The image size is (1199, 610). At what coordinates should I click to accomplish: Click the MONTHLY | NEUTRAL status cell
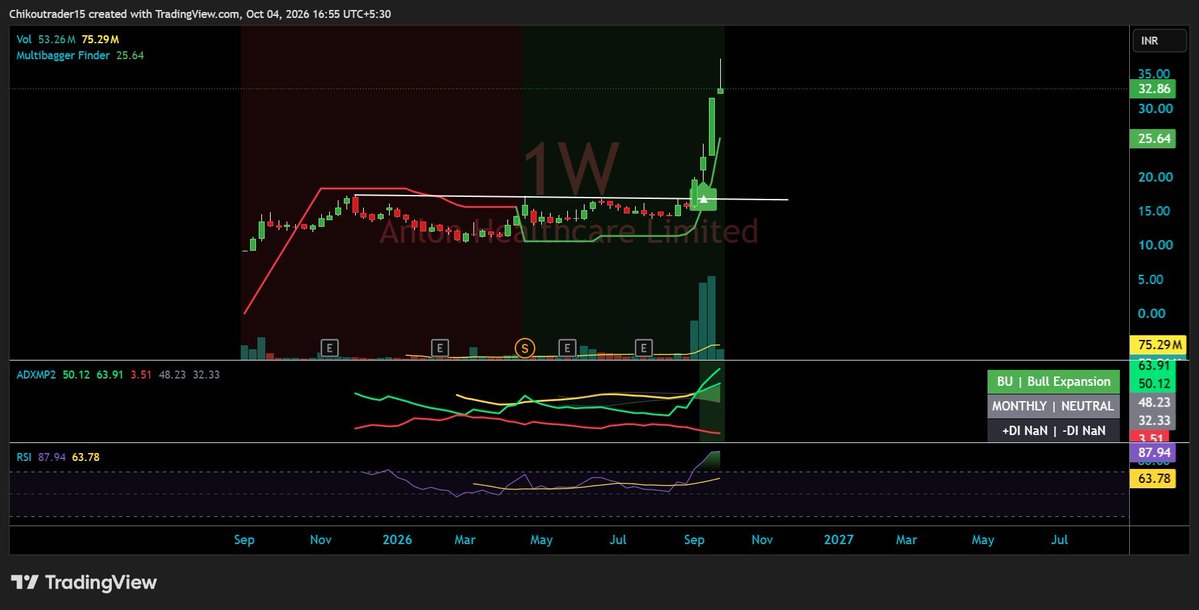point(1053,406)
